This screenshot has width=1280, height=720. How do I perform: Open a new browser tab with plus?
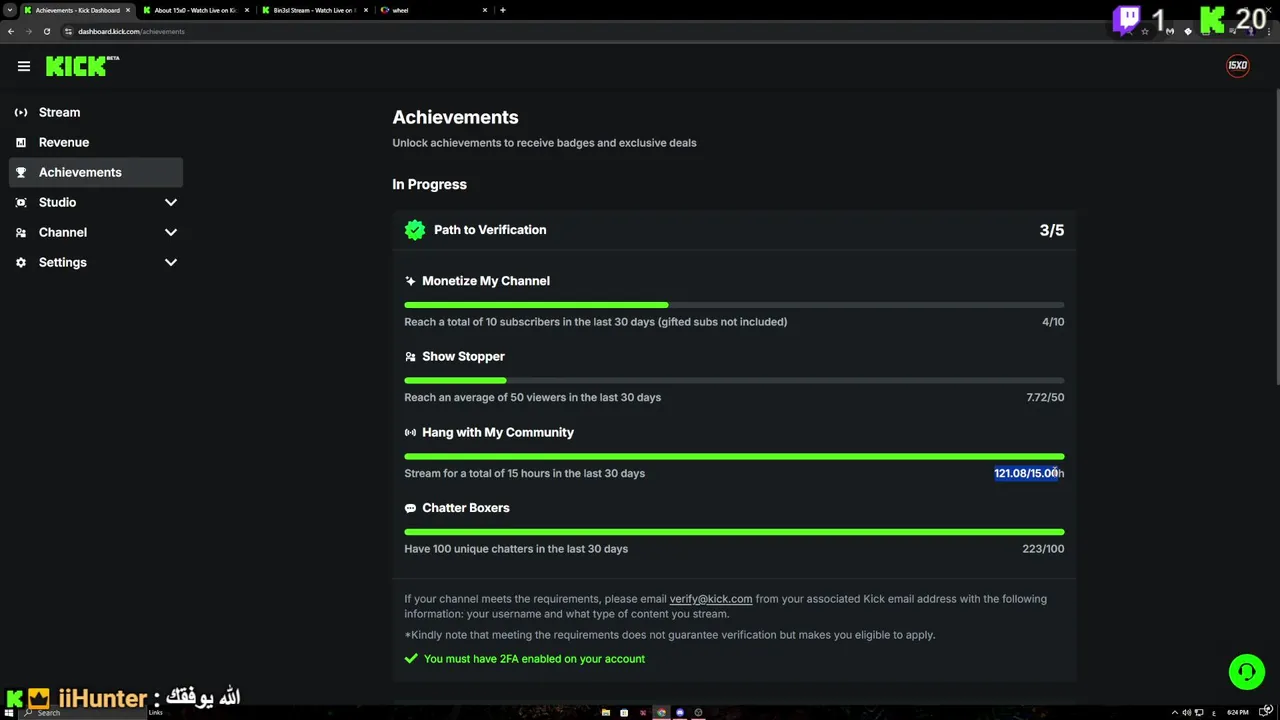[502, 10]
